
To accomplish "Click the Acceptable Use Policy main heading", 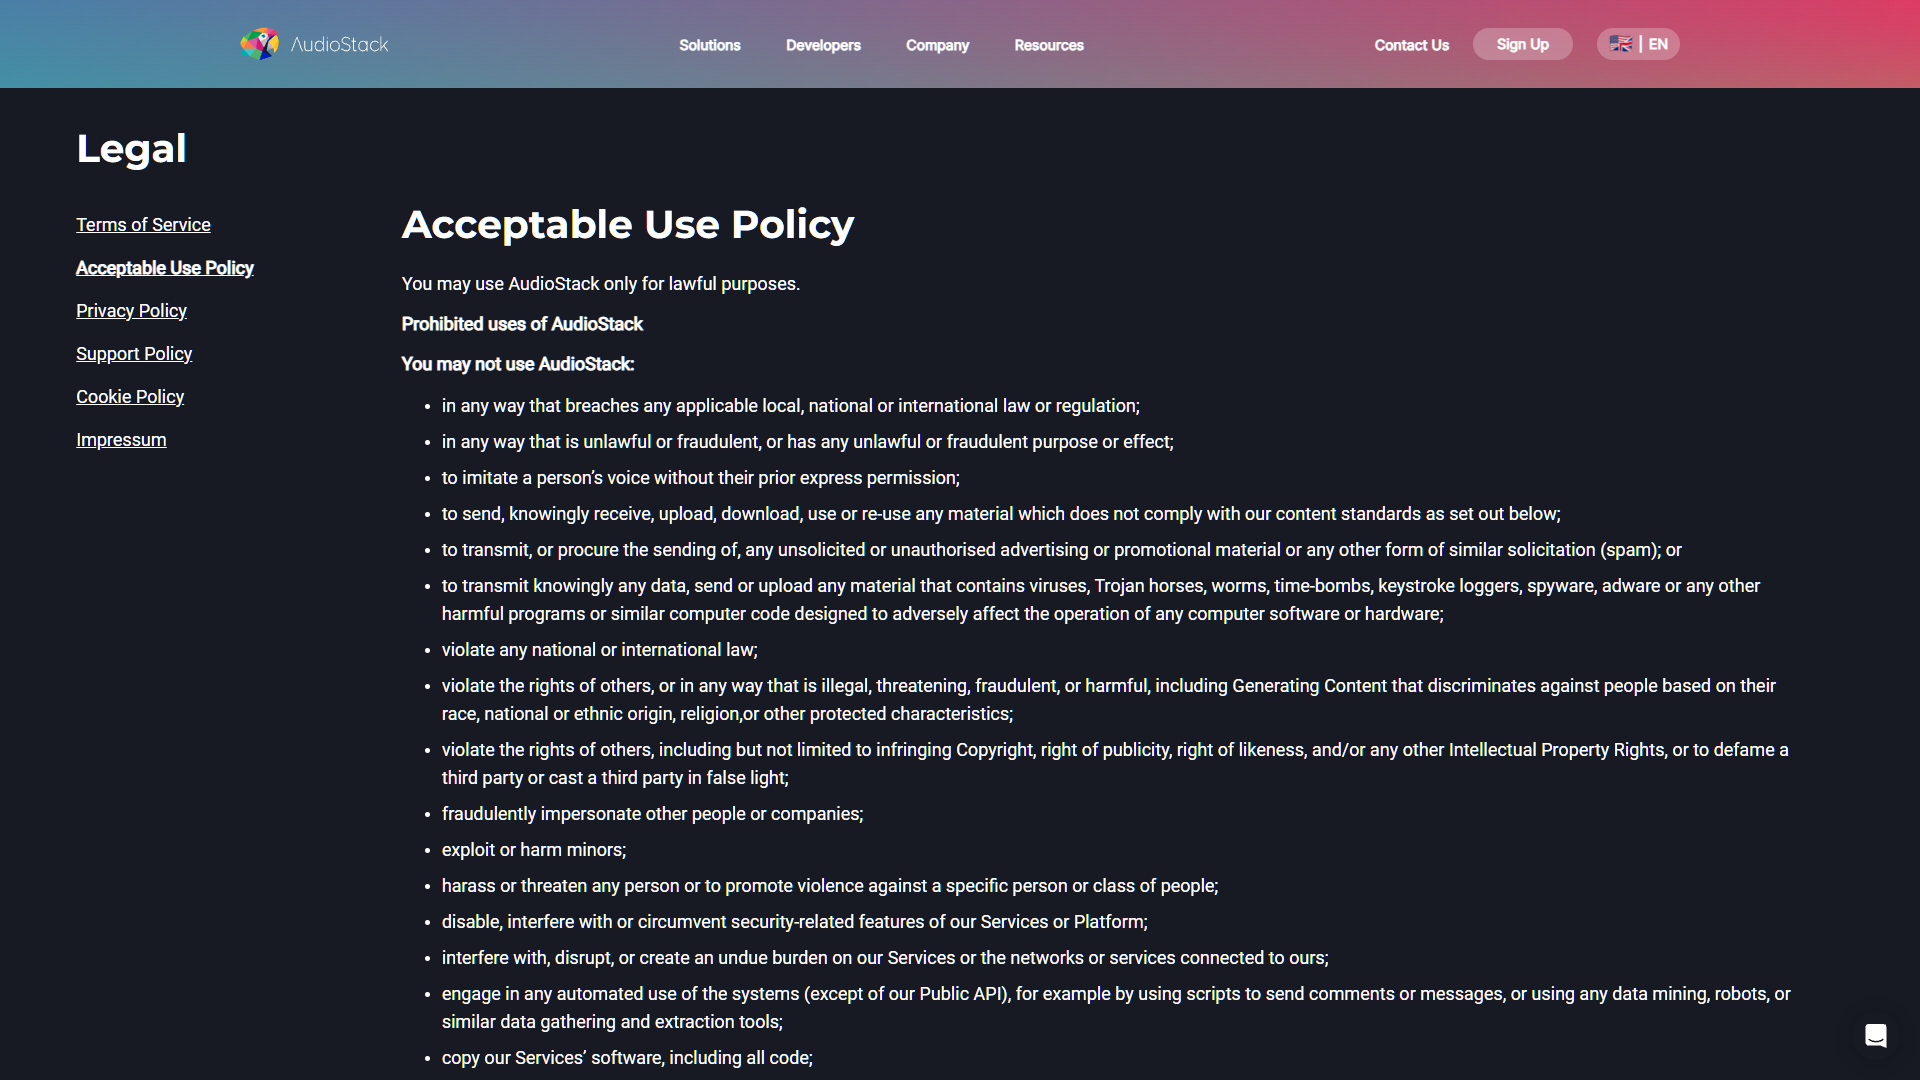I will tap(627, 225).
